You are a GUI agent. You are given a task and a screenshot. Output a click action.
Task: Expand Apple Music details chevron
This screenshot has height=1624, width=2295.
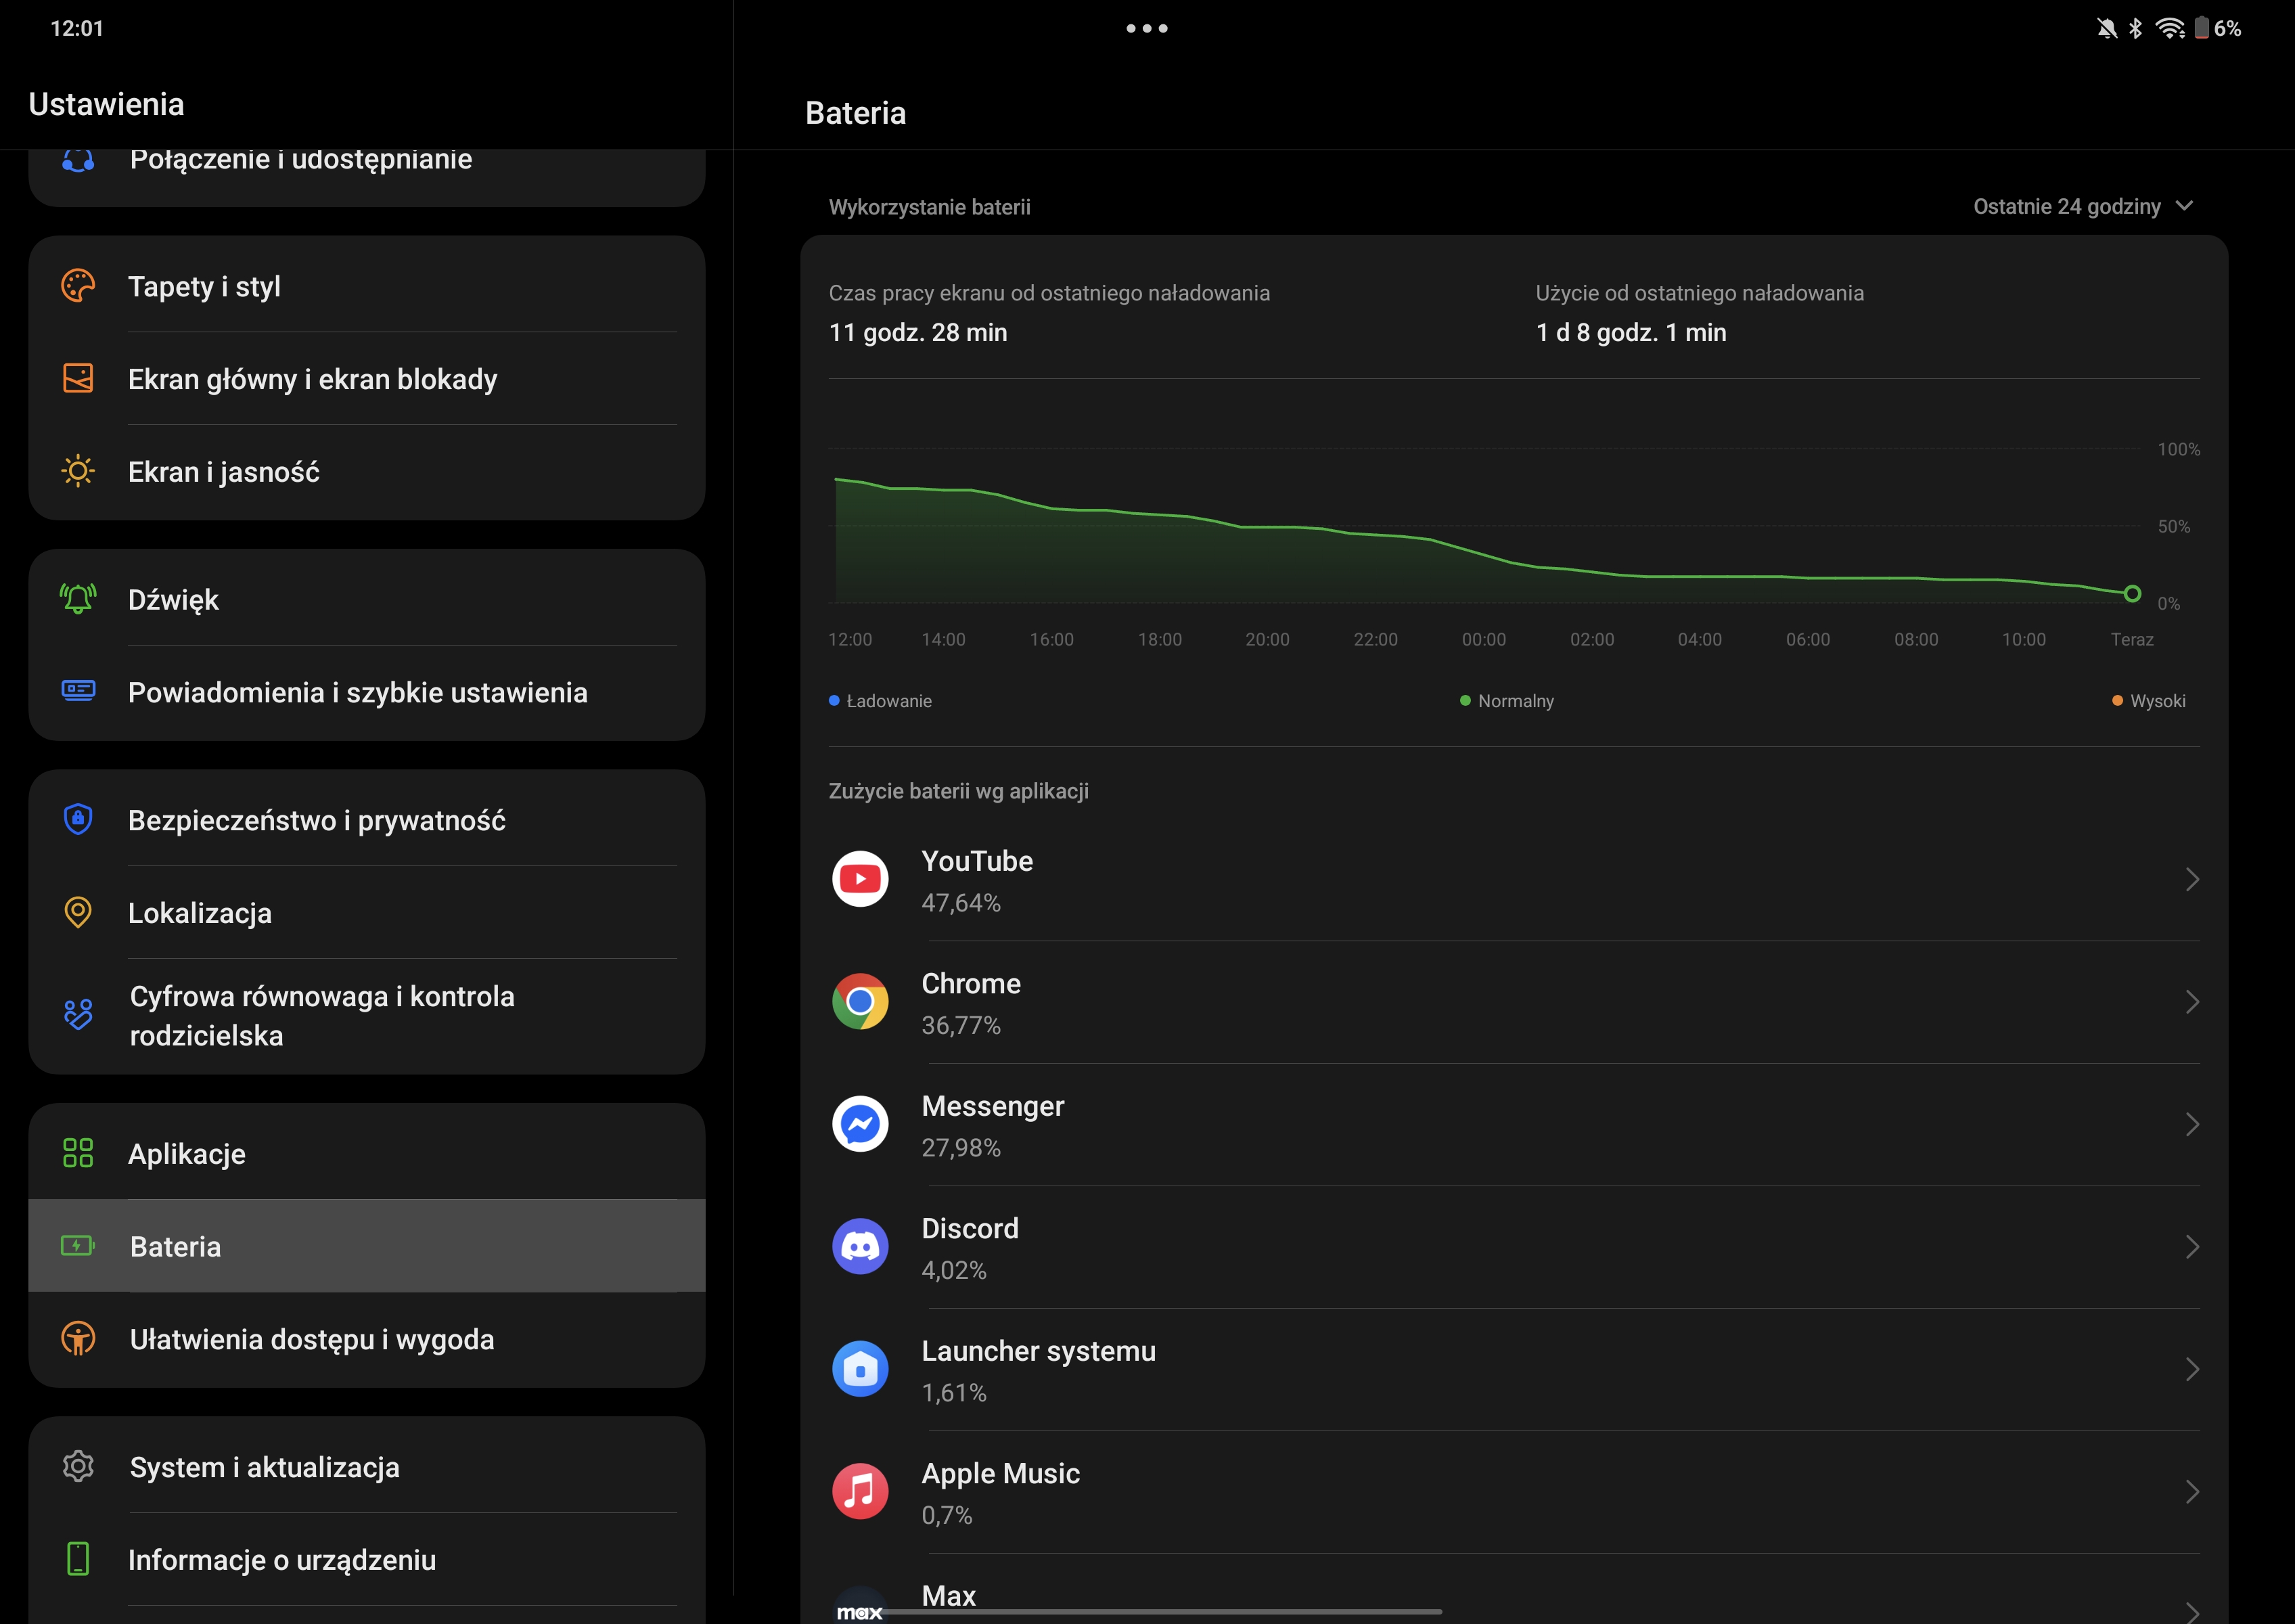pyautogui.click(x=2192, y=1491)
